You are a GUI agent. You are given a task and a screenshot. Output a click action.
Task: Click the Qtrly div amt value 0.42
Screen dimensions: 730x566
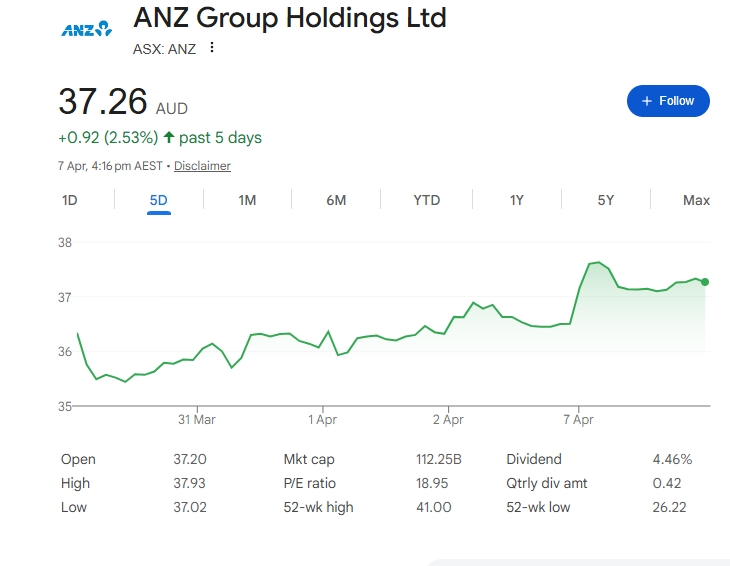point(667,483)
